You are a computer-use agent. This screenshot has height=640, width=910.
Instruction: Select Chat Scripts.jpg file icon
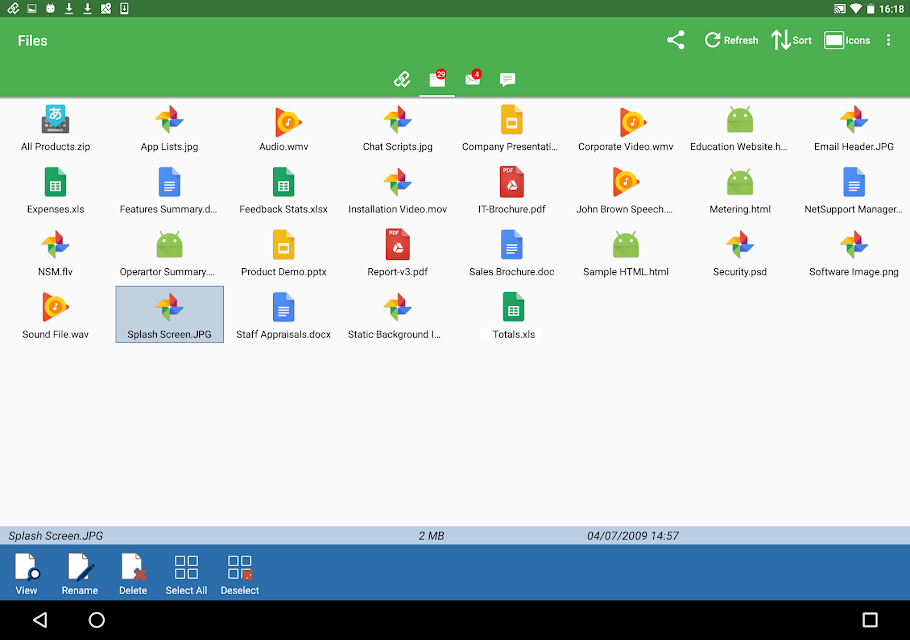coord(398,120)
